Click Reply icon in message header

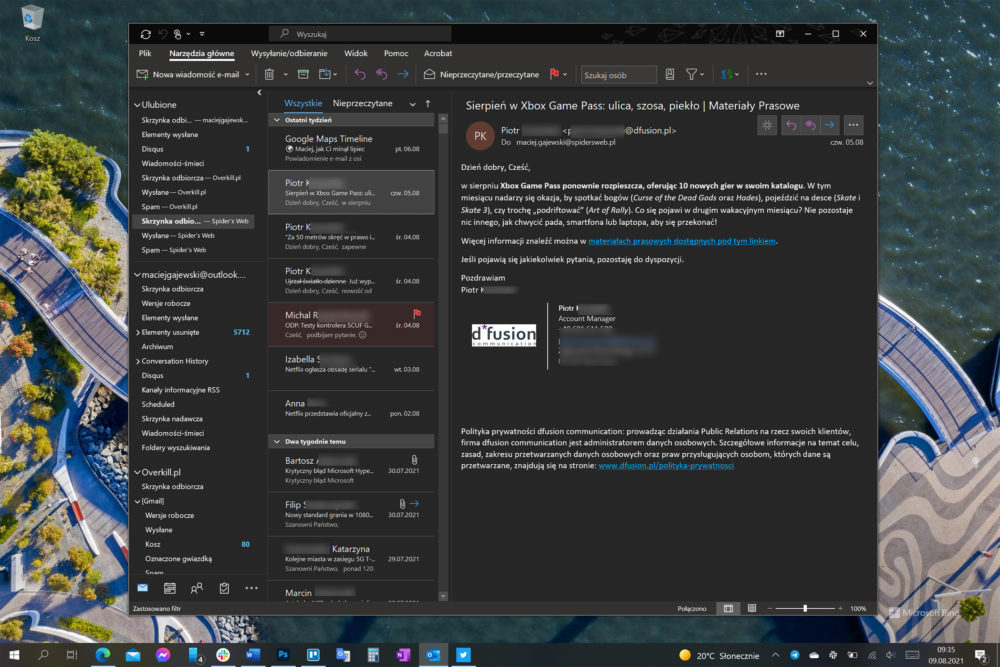click(791, 125)
